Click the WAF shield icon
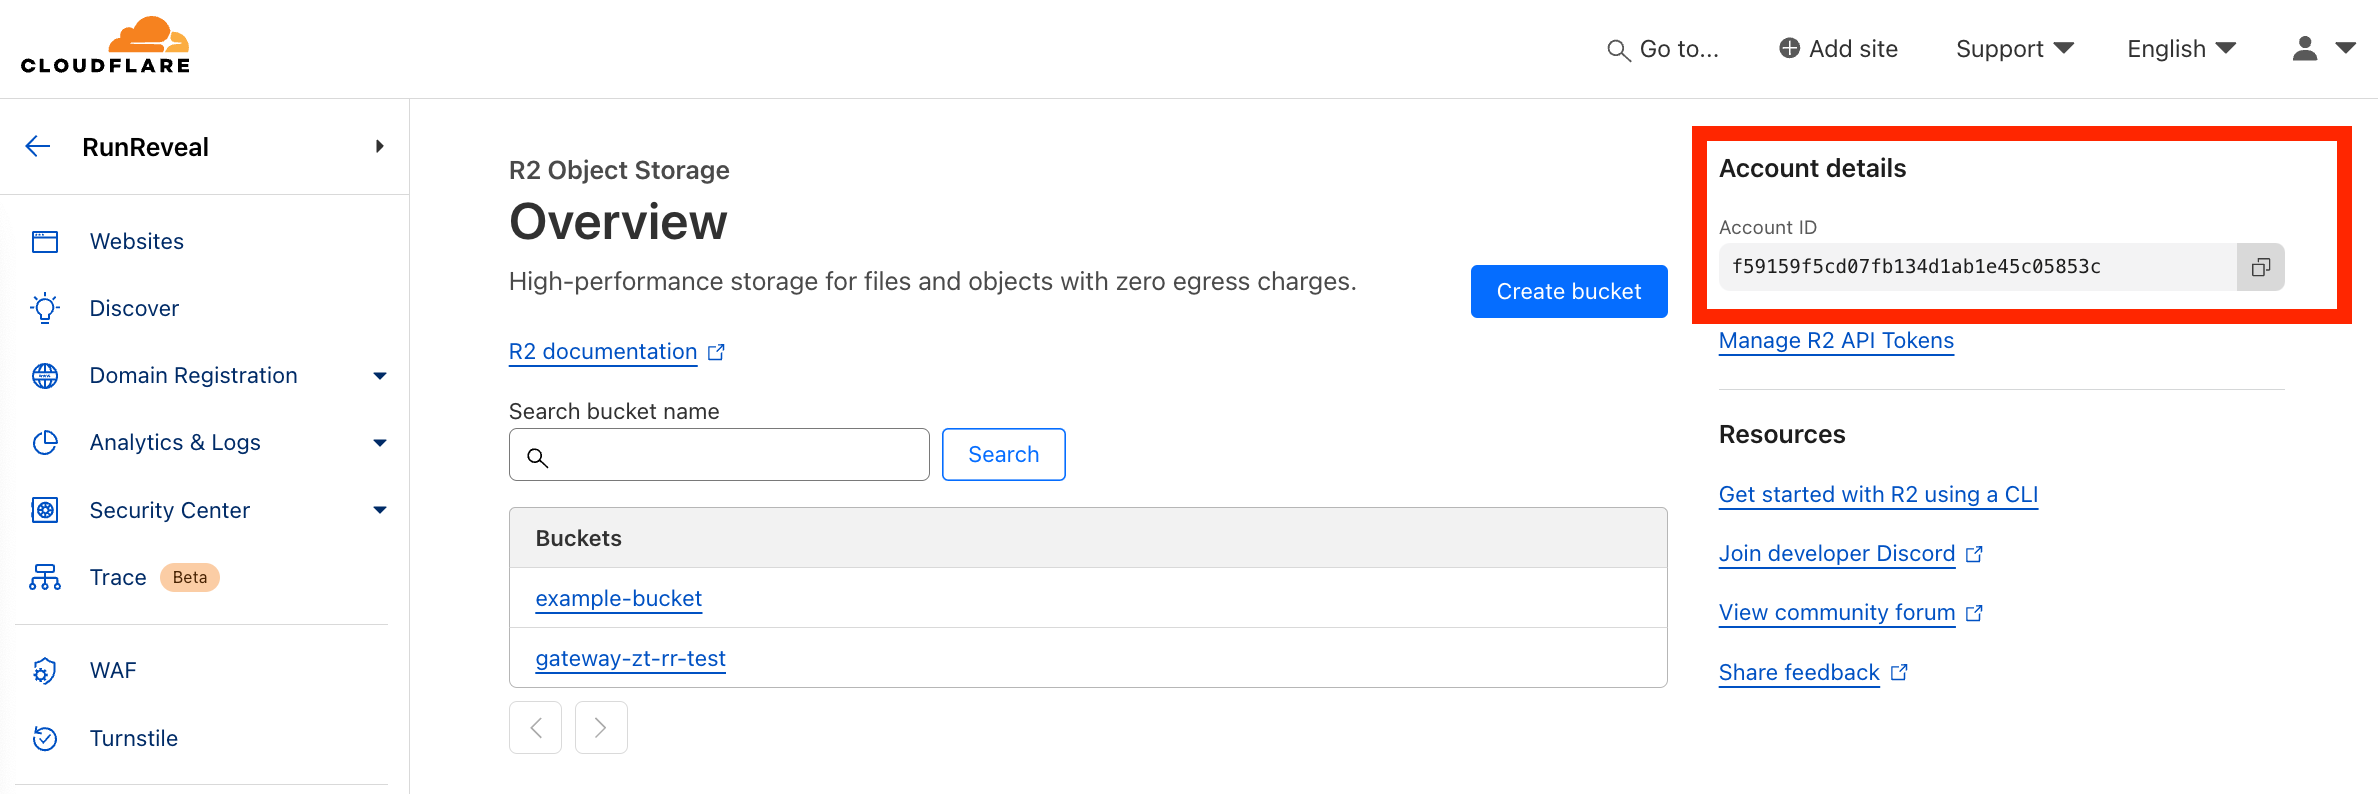 tap(45, 670)
